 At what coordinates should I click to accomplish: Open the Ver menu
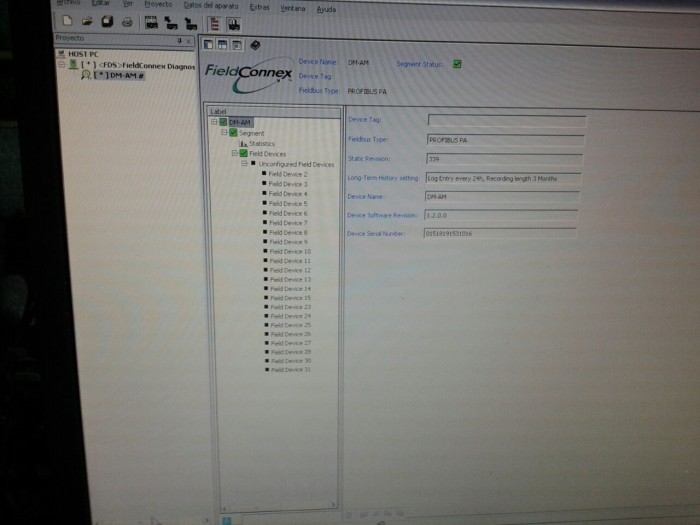click(128, 4)
